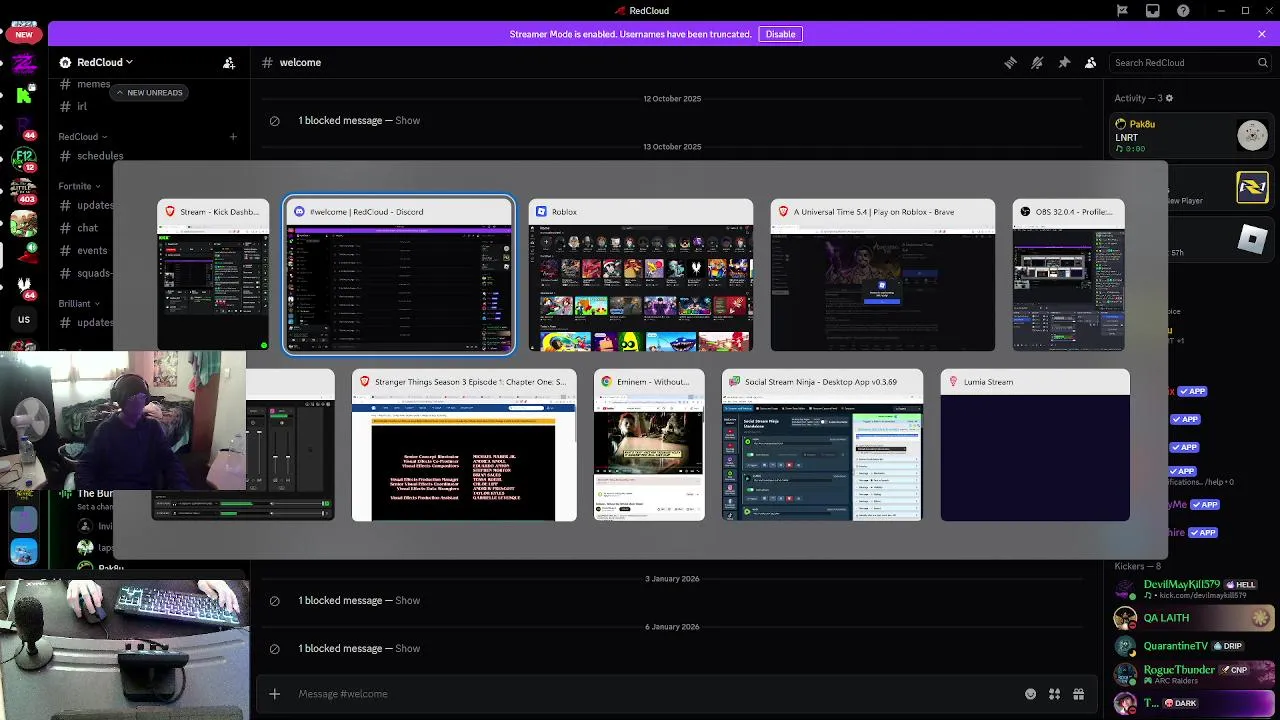Open DevilMayKill579 member profile
Viewport: 1280px width, 720px height.
[1192, 589]
